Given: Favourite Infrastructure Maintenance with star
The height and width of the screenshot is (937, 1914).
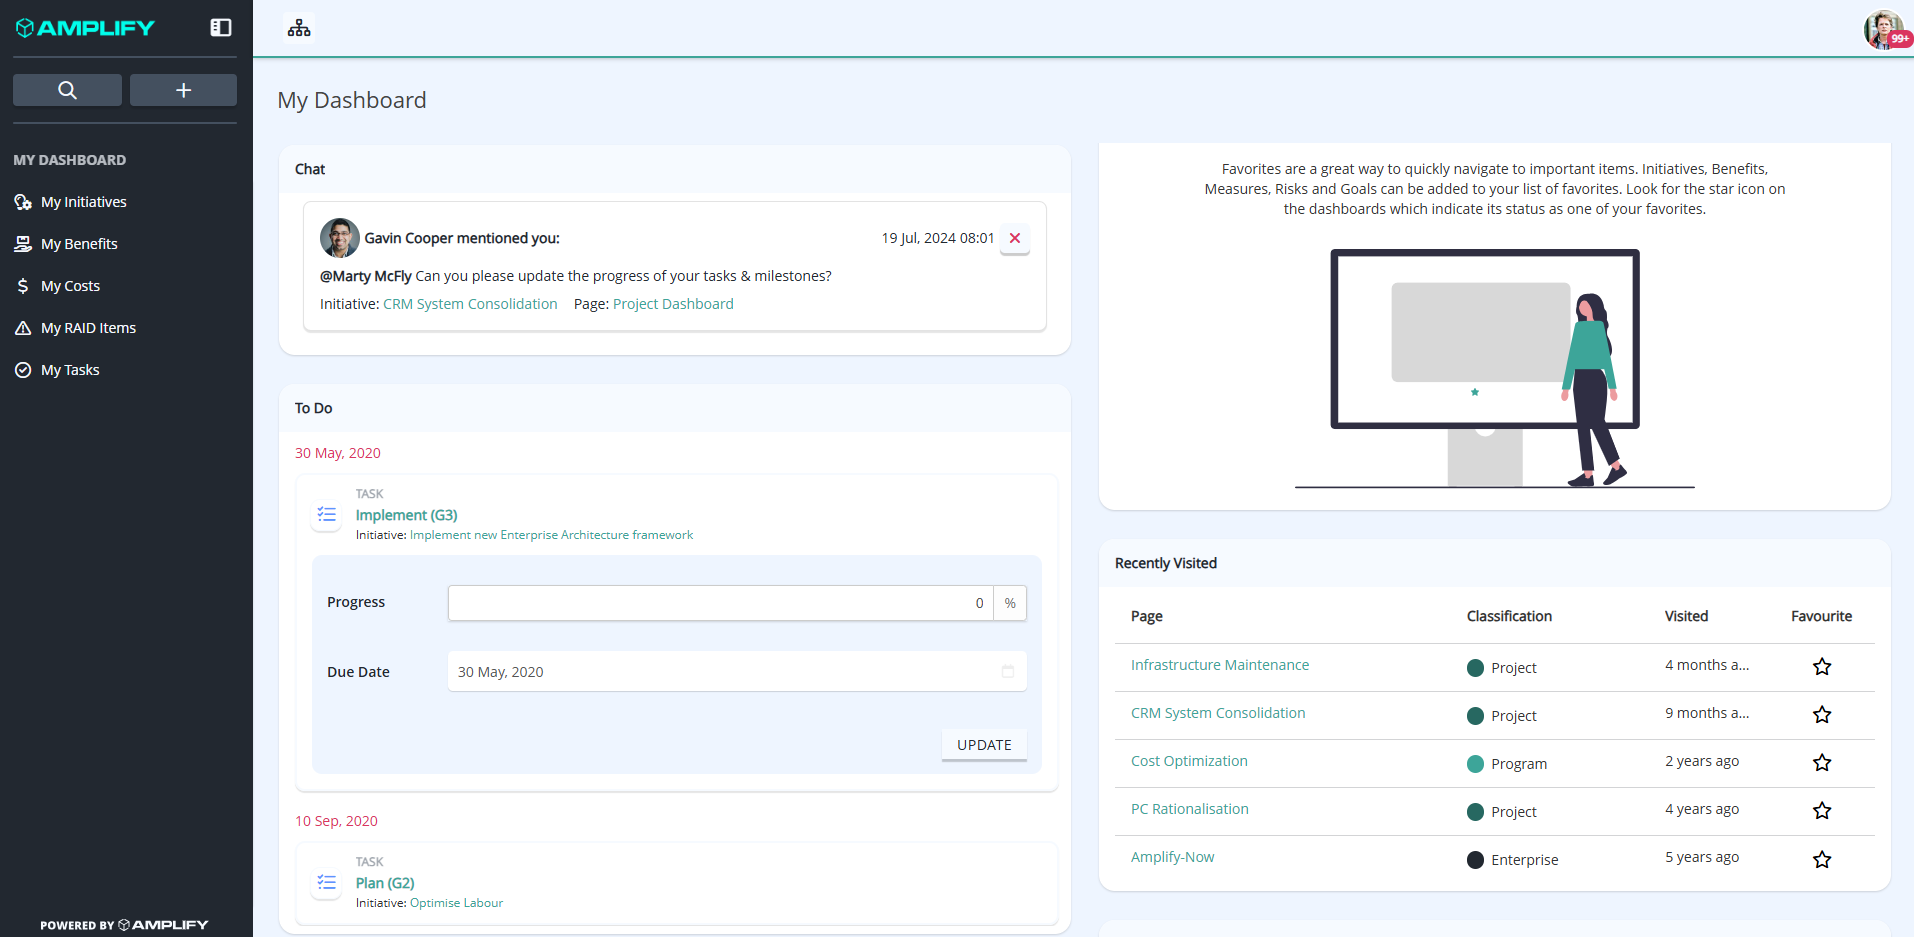Looking at the screenshot, I should [1822, 667].
